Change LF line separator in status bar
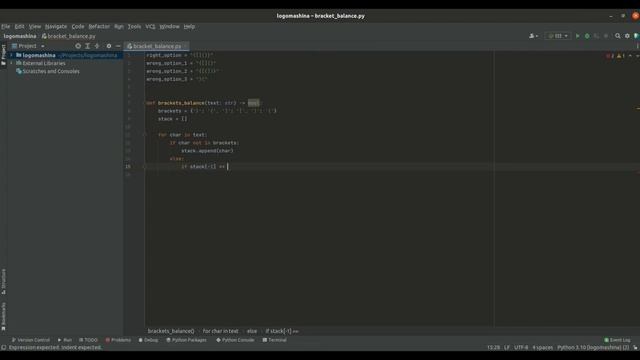640x360 pixels. click(x=507, y=348)
